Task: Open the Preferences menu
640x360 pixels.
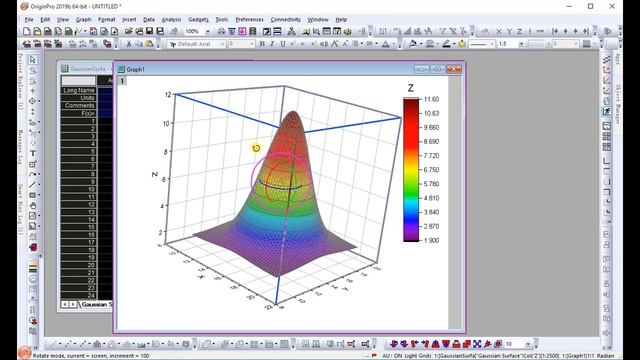Action: coord(249,19)
